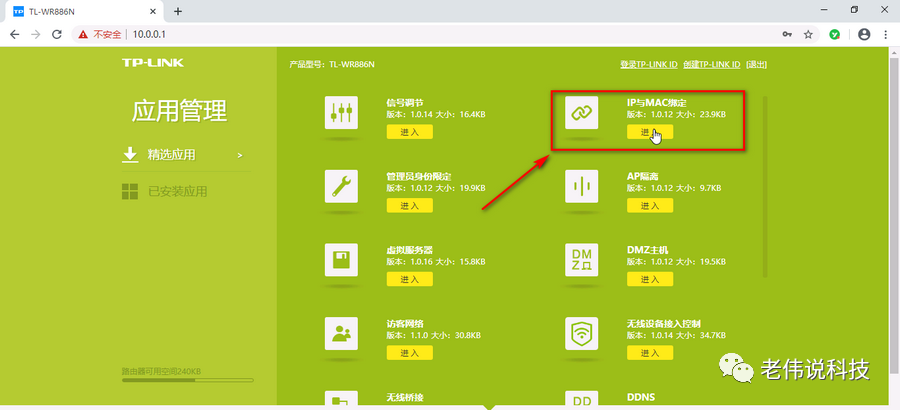
Task: Click the download icon beside 精选应用
Action: (x=130, y=154)
